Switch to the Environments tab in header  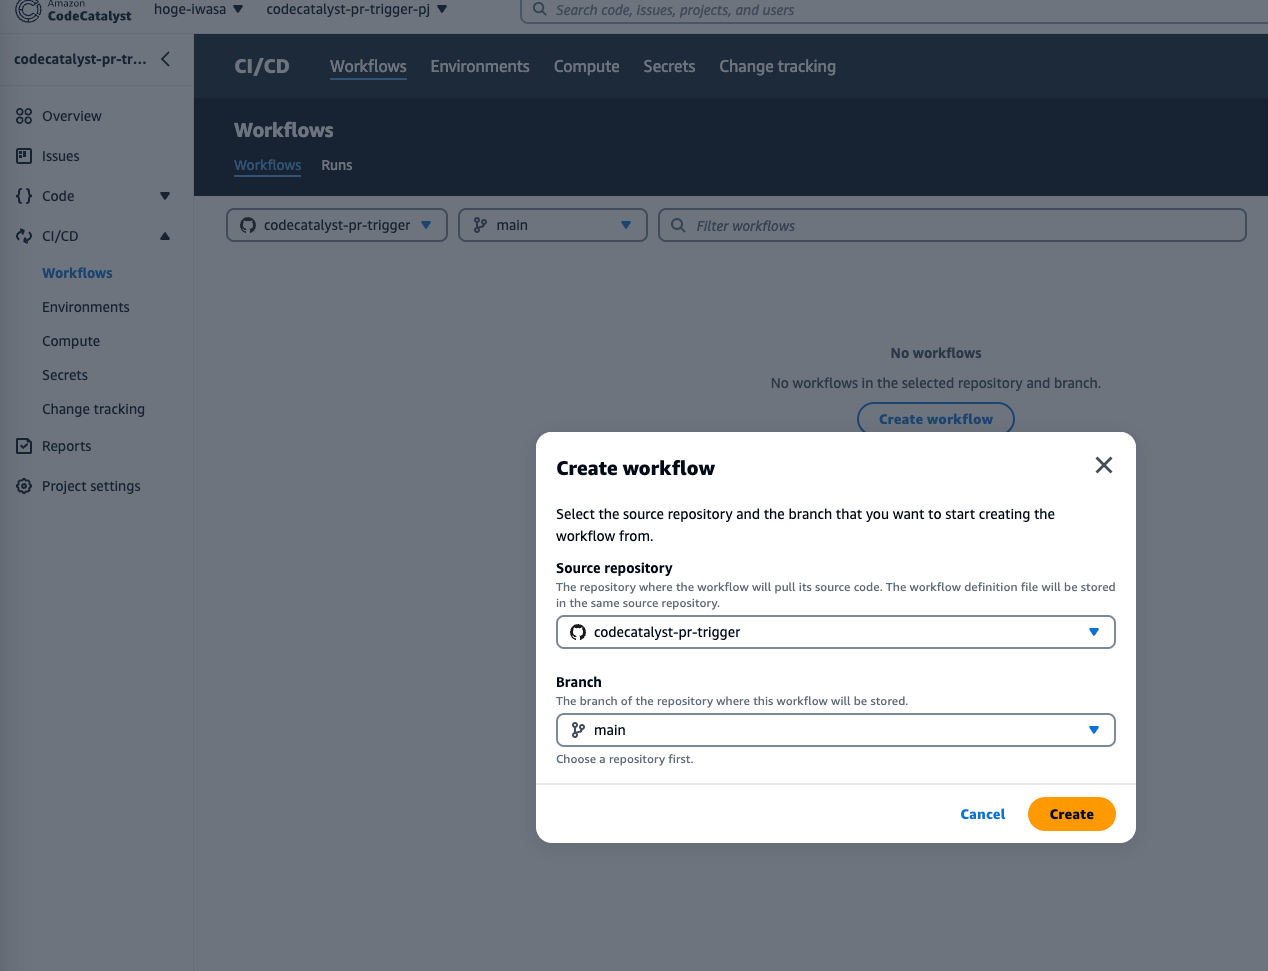pos(480,66)
